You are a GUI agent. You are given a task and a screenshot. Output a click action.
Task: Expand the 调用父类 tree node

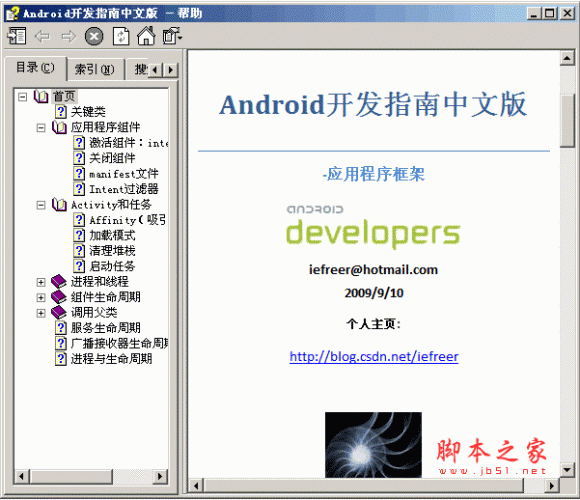(x=41, y=313)
